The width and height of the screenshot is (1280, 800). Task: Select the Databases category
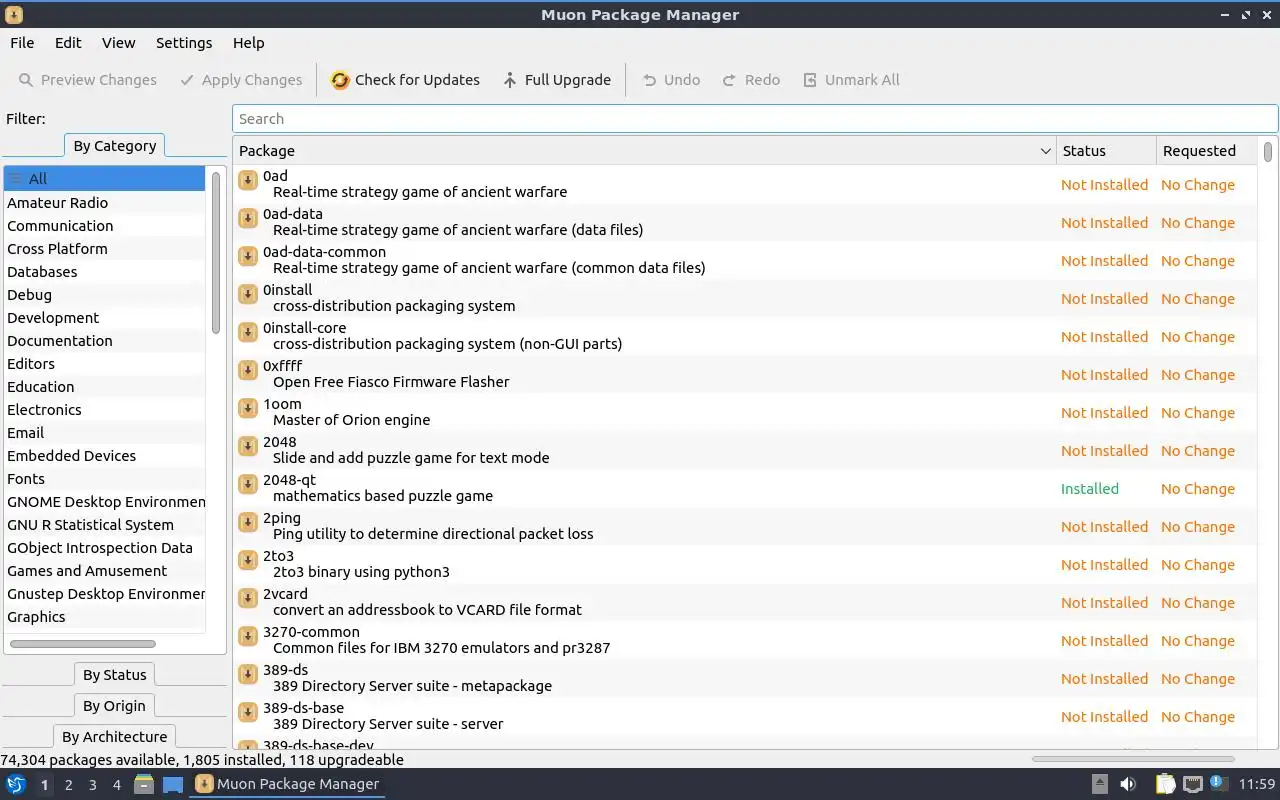[104, 272]
